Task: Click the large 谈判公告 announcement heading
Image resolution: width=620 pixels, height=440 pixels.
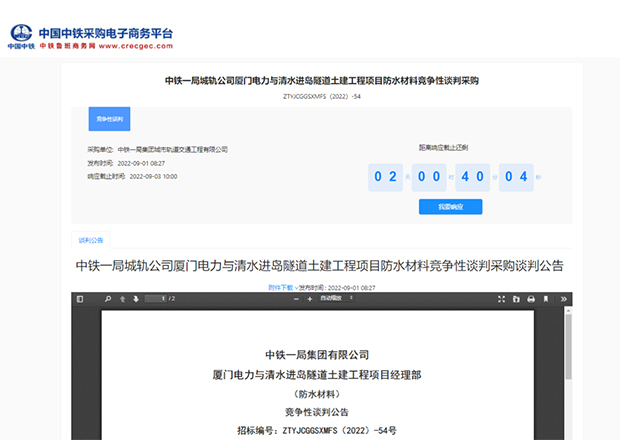Action: point(319,266)
